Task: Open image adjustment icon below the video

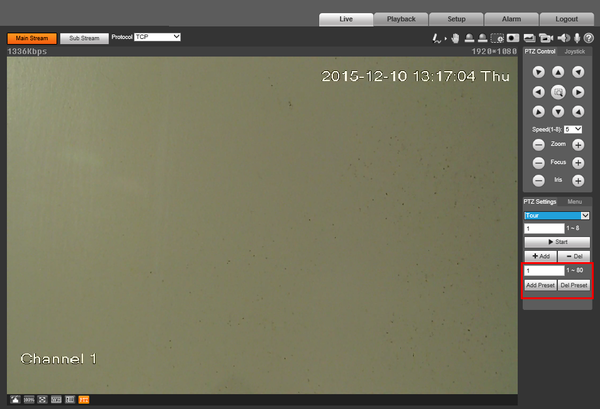Action: coord(15,400)
